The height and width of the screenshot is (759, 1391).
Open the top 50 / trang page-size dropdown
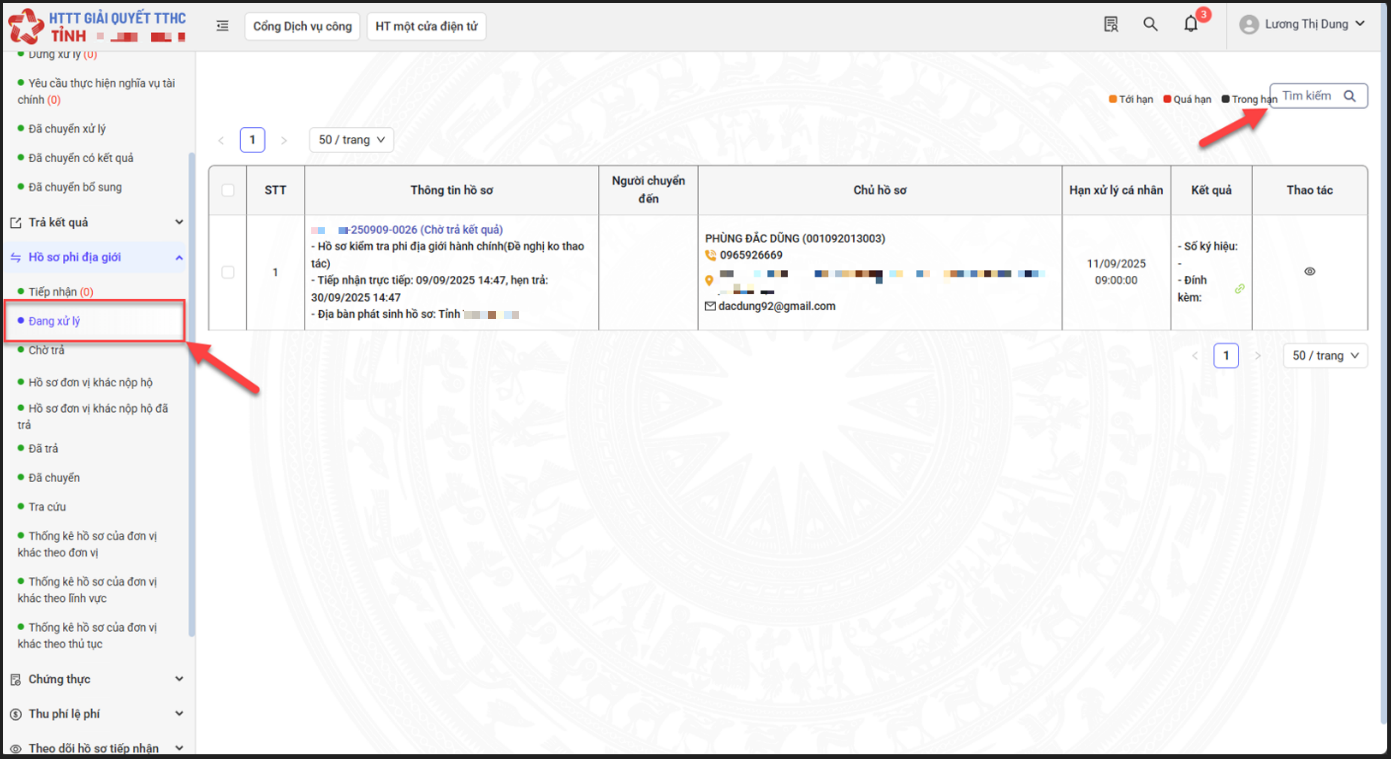click(351, 140)
